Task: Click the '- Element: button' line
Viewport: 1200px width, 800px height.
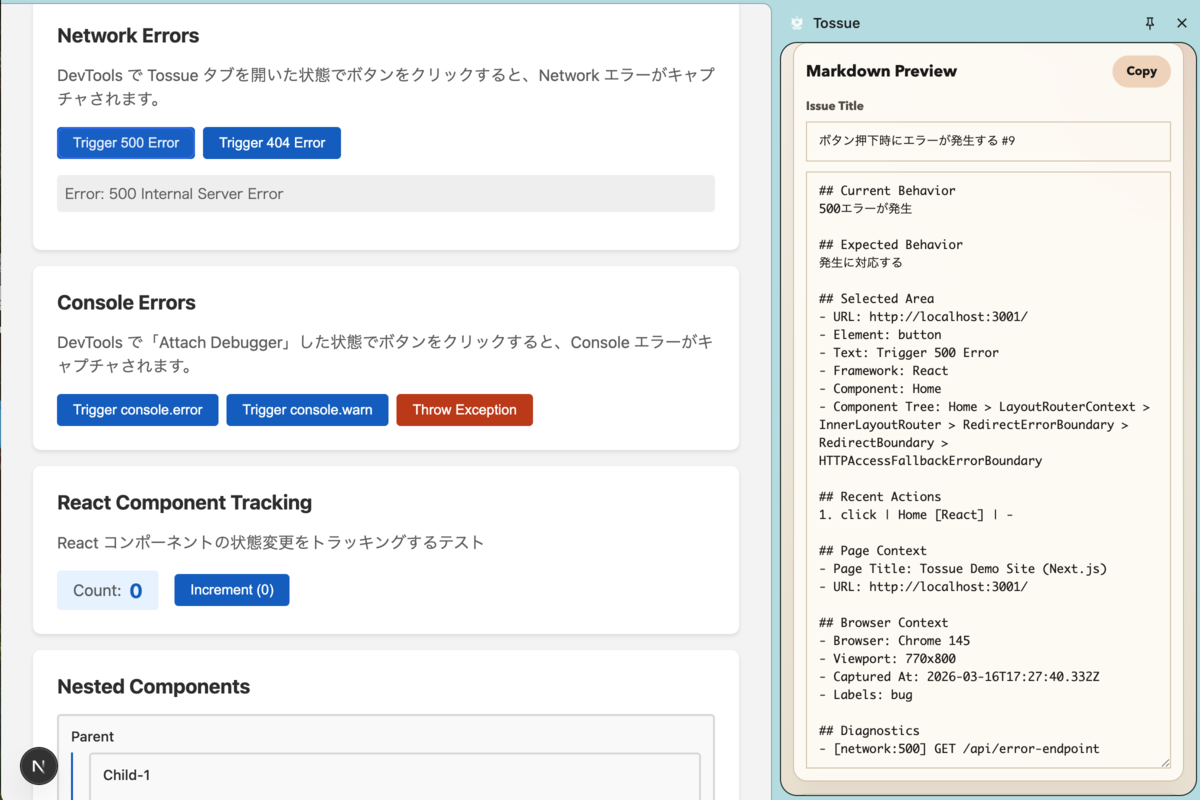Action: pyautogui.click(x=880, y=335)
